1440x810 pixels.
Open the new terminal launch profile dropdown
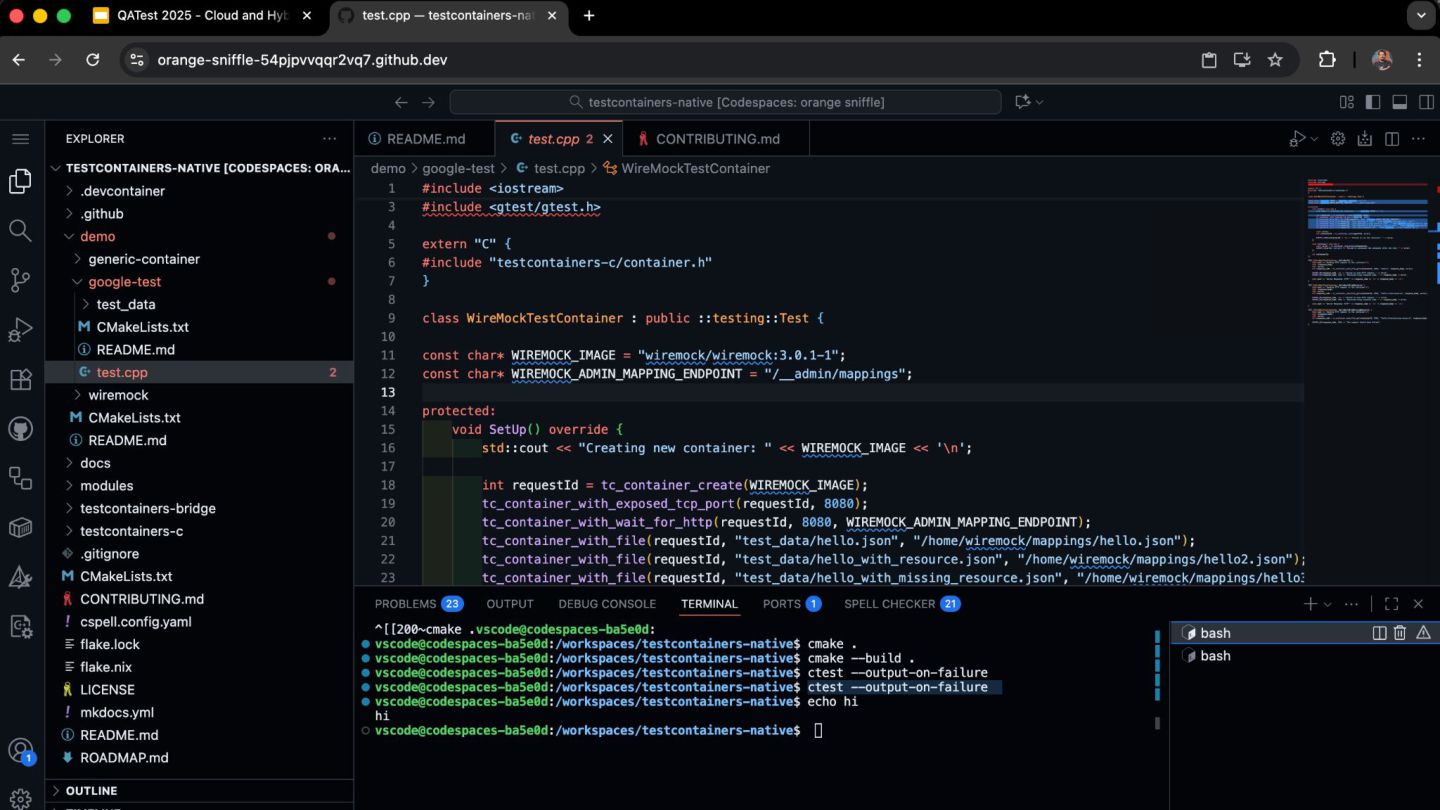coord(1328,604)
